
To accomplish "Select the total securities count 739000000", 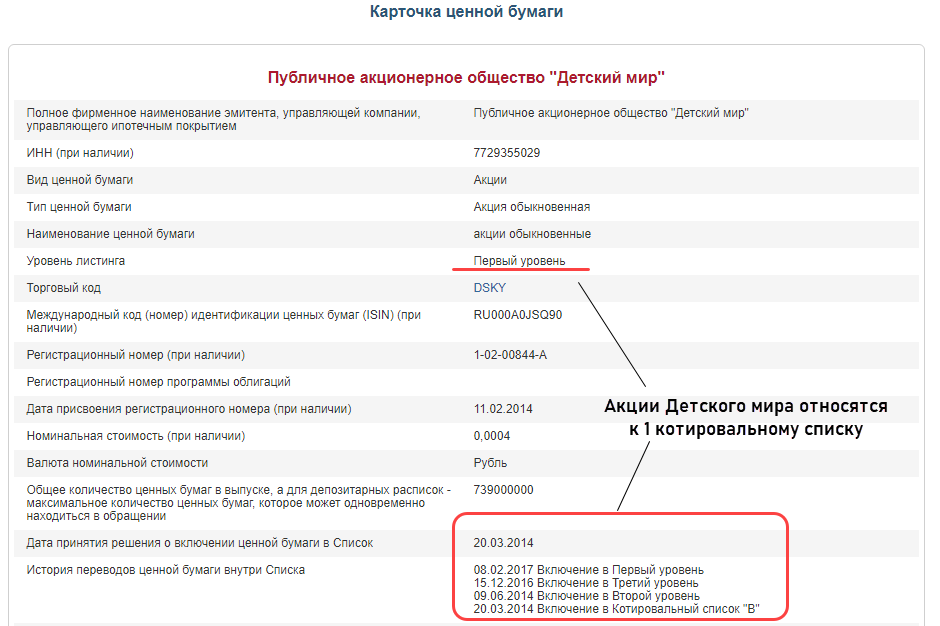I will click(503, 490).
